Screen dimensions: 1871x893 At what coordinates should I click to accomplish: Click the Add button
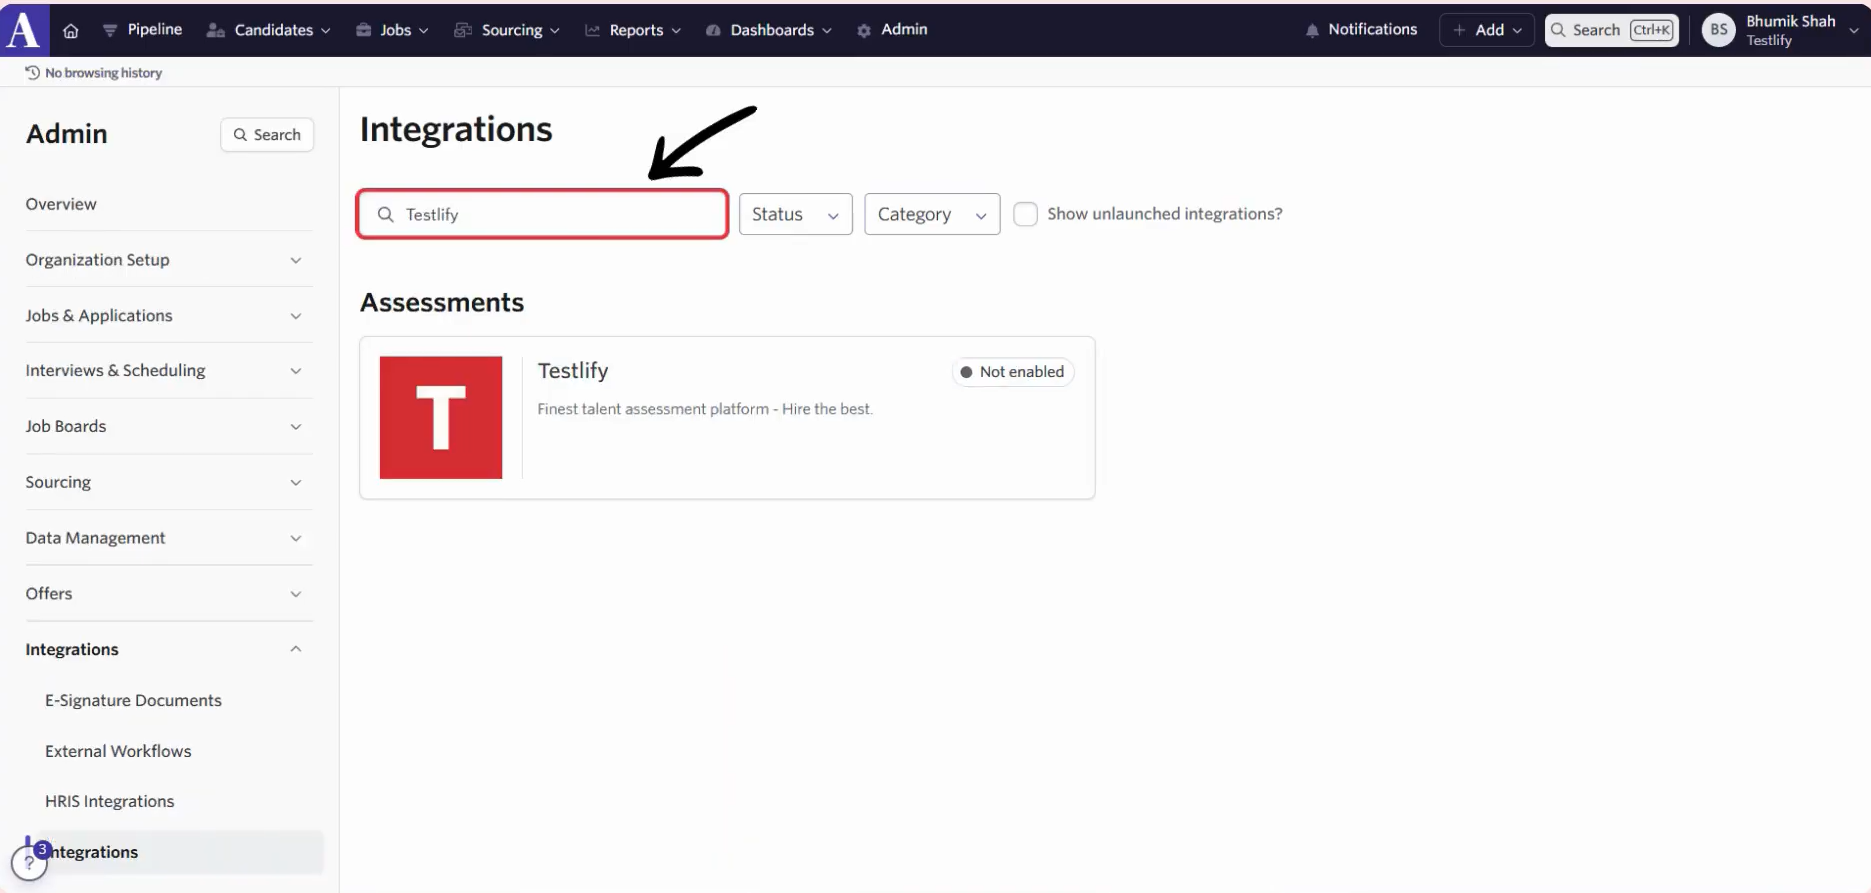tap(1487, 30)
